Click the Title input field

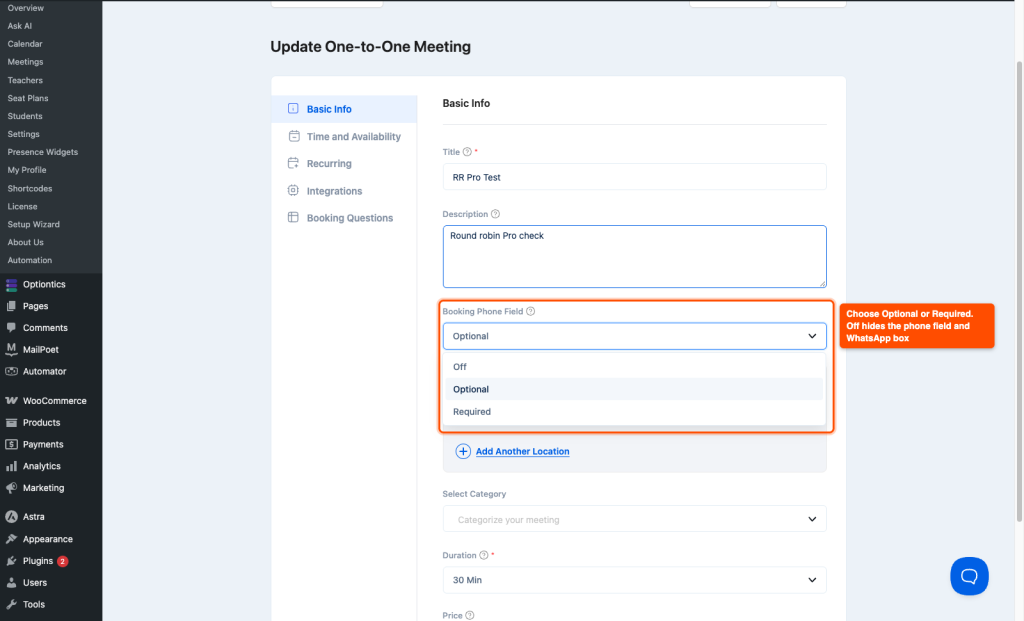(x=634, y=177)
